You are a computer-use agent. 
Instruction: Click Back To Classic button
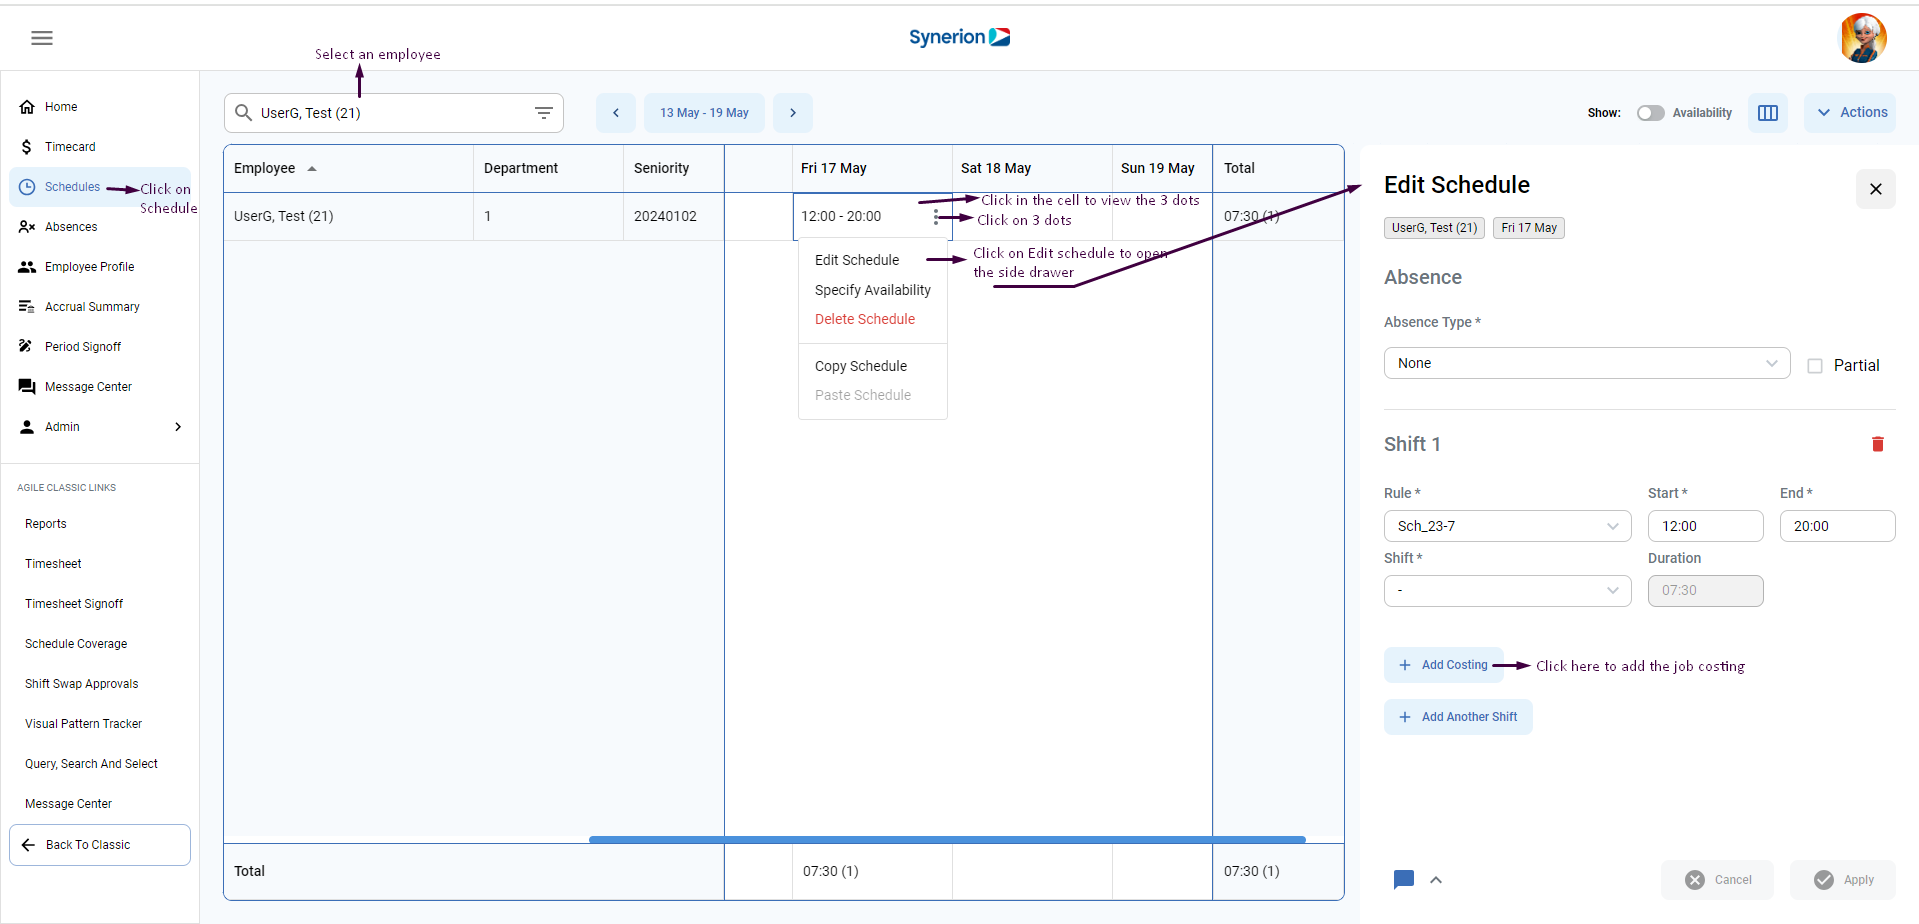(x=100, y=845)
